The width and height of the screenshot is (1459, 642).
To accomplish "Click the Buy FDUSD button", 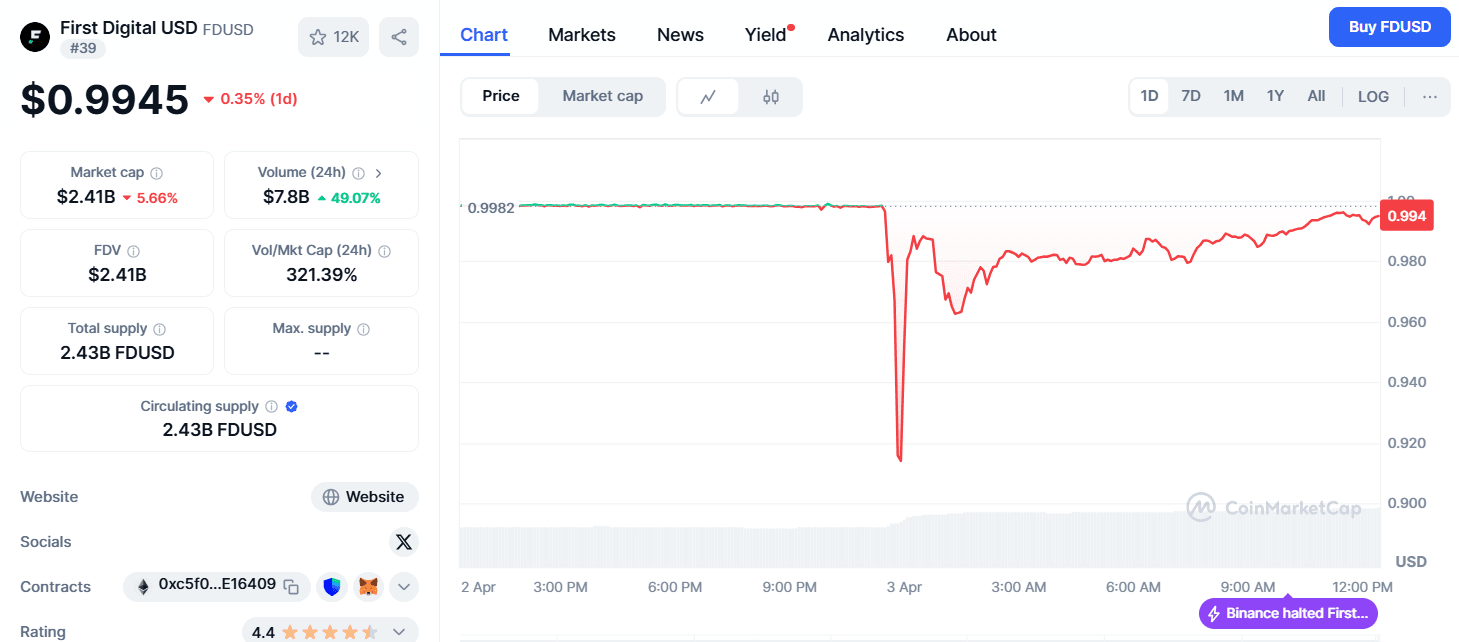I will click(x=1389, y=27).
